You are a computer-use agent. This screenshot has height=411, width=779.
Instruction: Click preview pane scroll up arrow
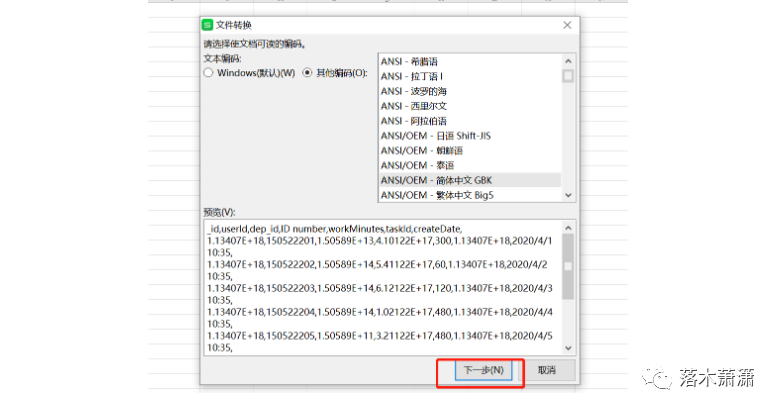[568, 228]
